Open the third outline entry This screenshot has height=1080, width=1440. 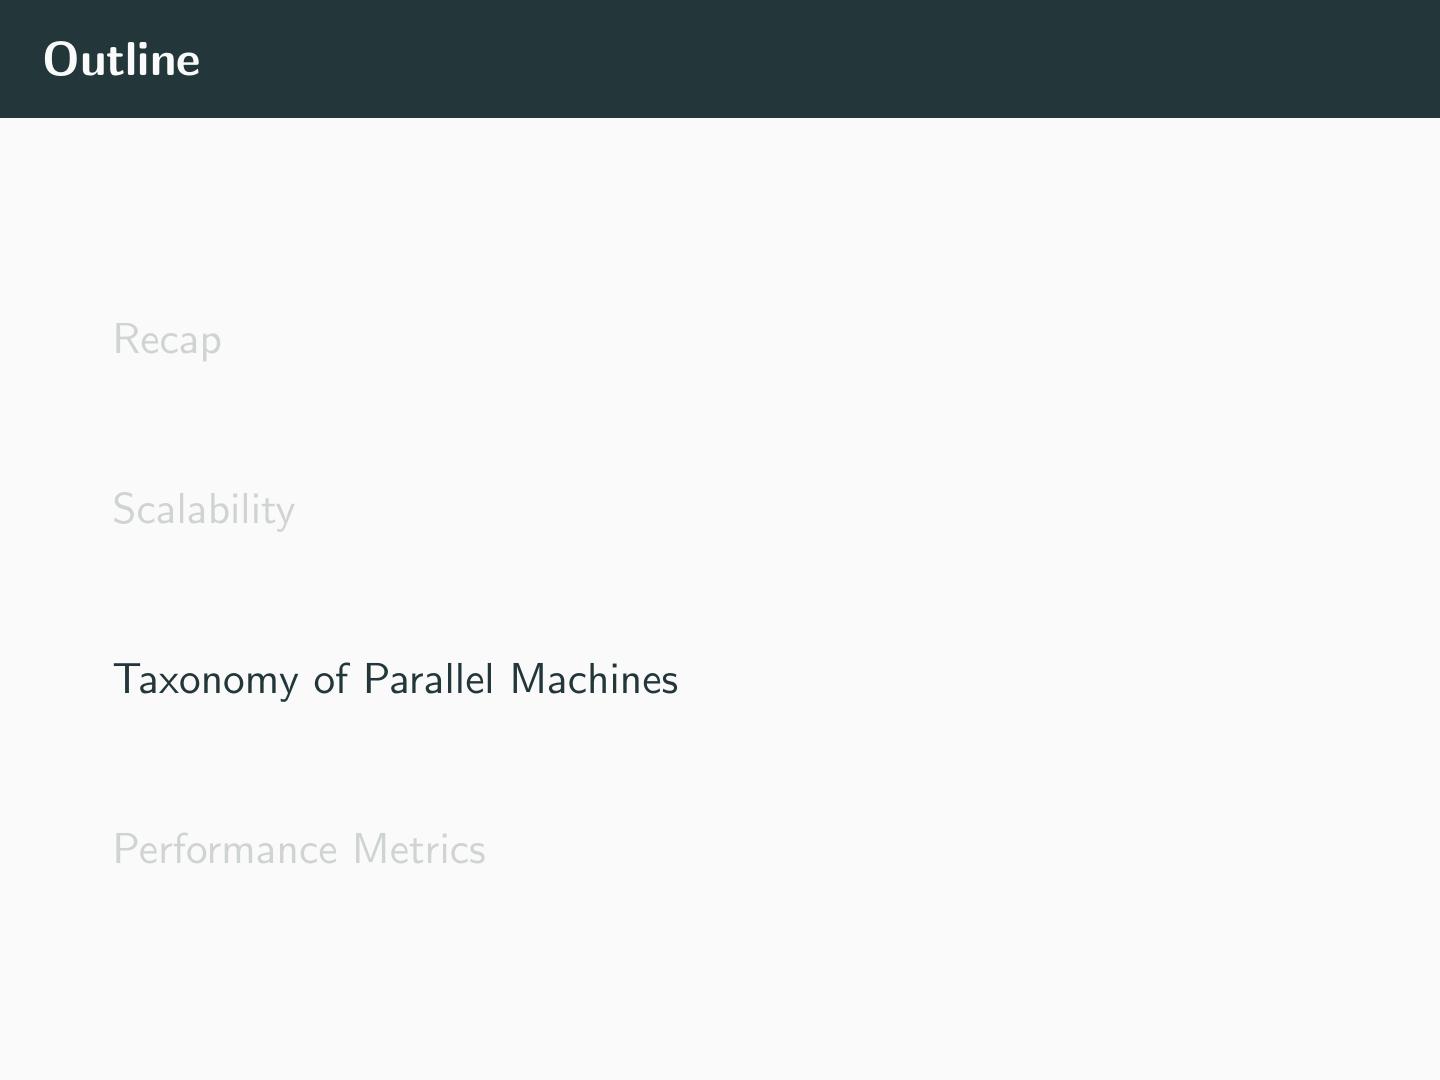395,680
